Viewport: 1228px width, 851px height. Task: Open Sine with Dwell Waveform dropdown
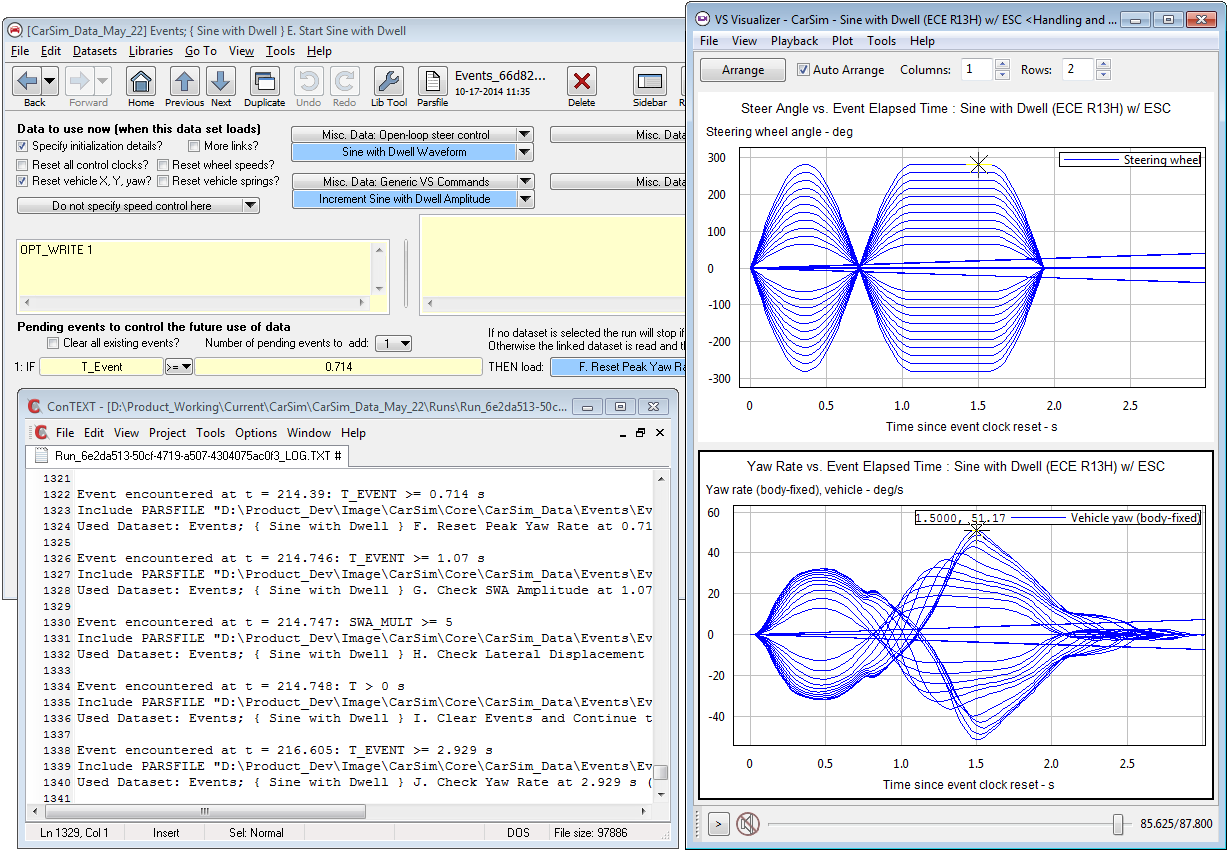click(524, 152)
